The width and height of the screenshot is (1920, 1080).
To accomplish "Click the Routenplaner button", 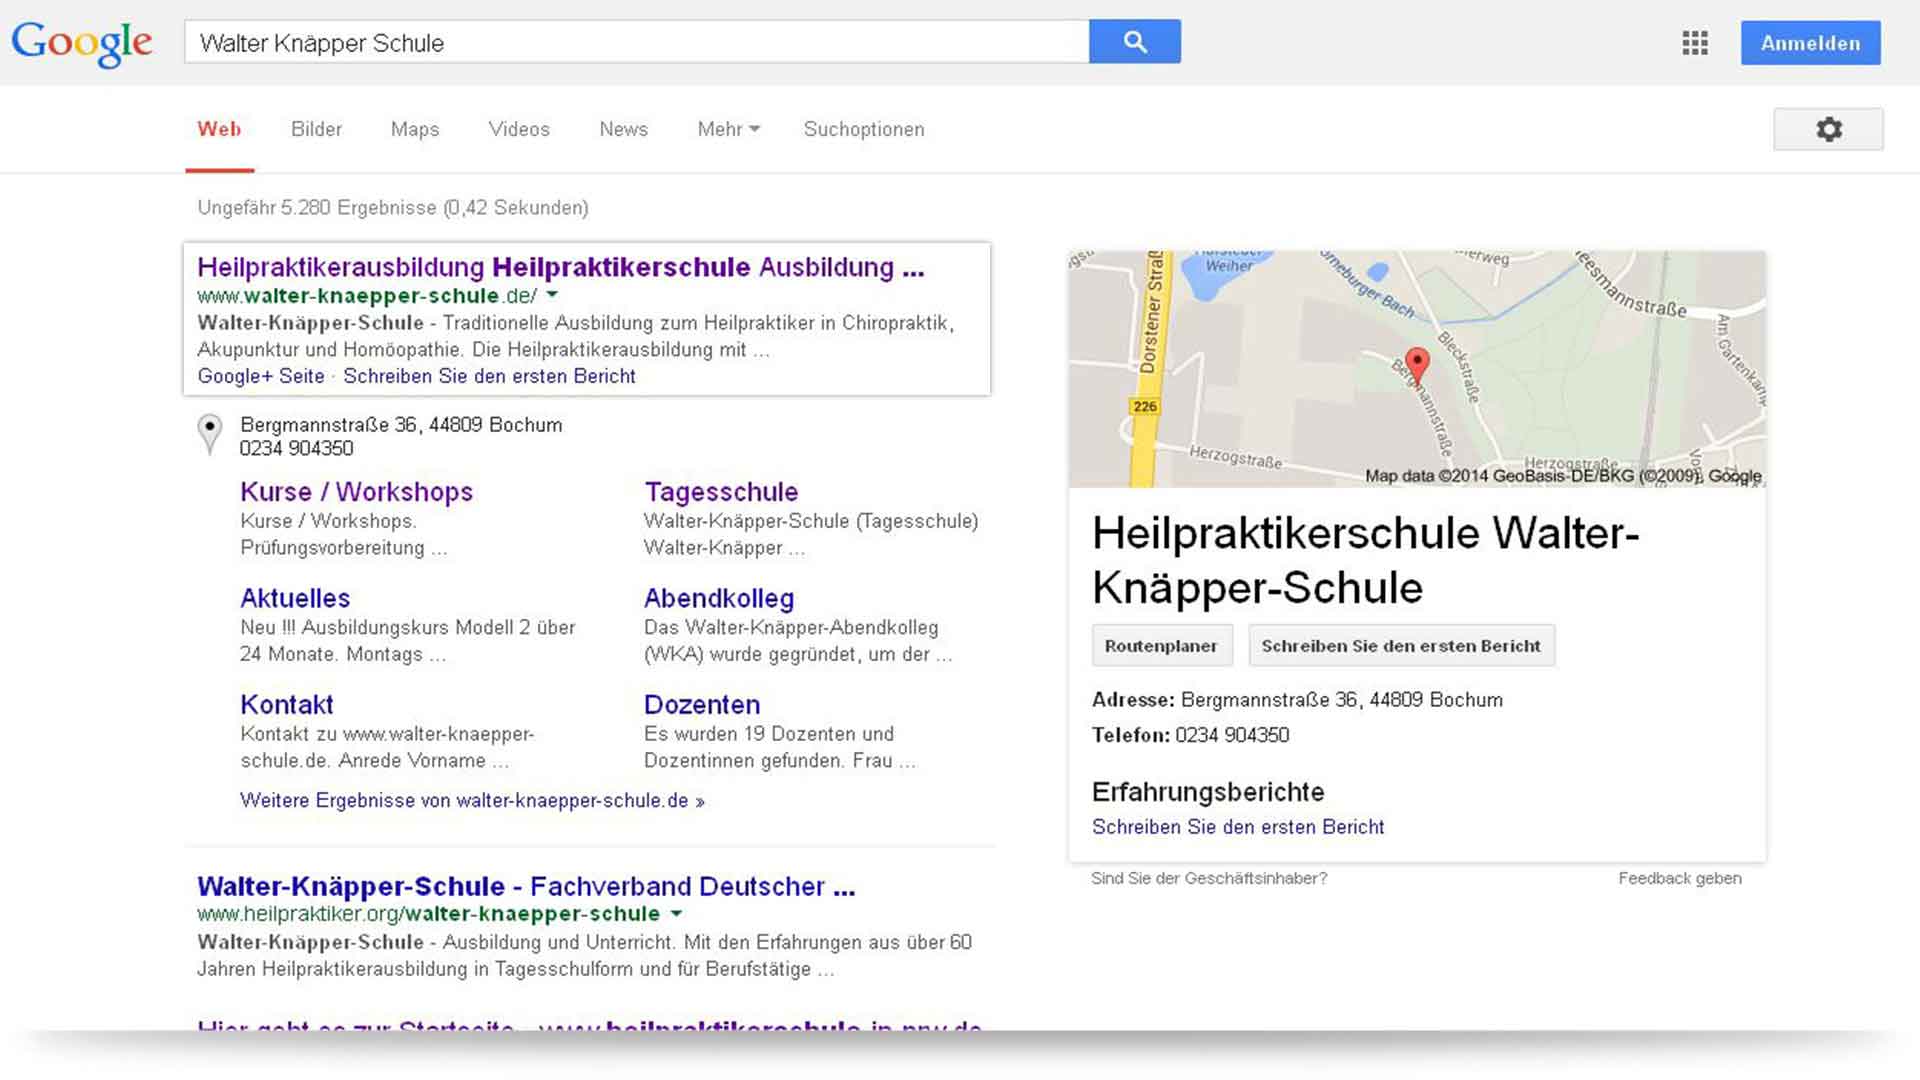I will pyautogui.click(x=1162, y=646).
